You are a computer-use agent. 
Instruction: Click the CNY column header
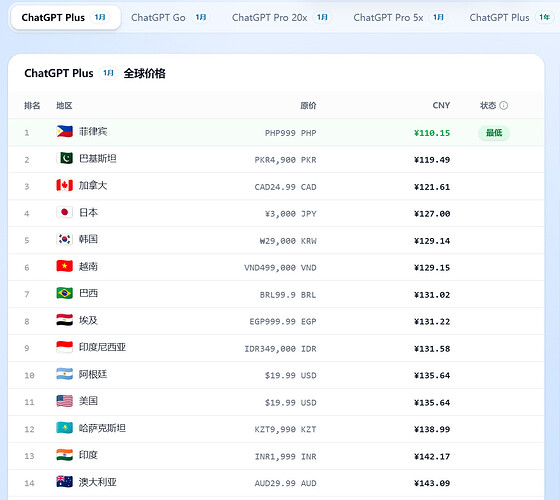pyautogui.click(x=441, y=105)
